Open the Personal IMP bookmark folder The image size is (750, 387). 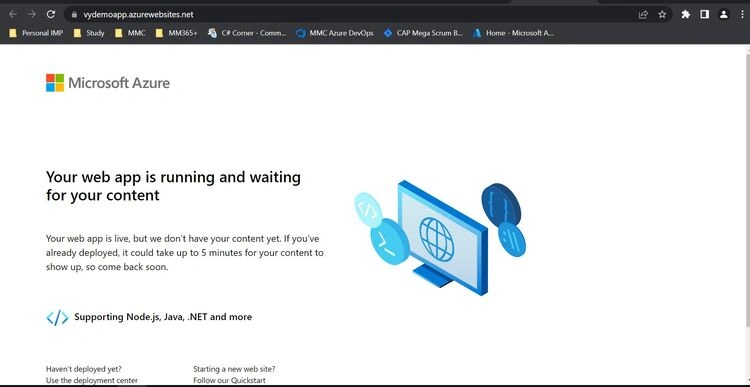pyautogui.click(x=36, y=33)
